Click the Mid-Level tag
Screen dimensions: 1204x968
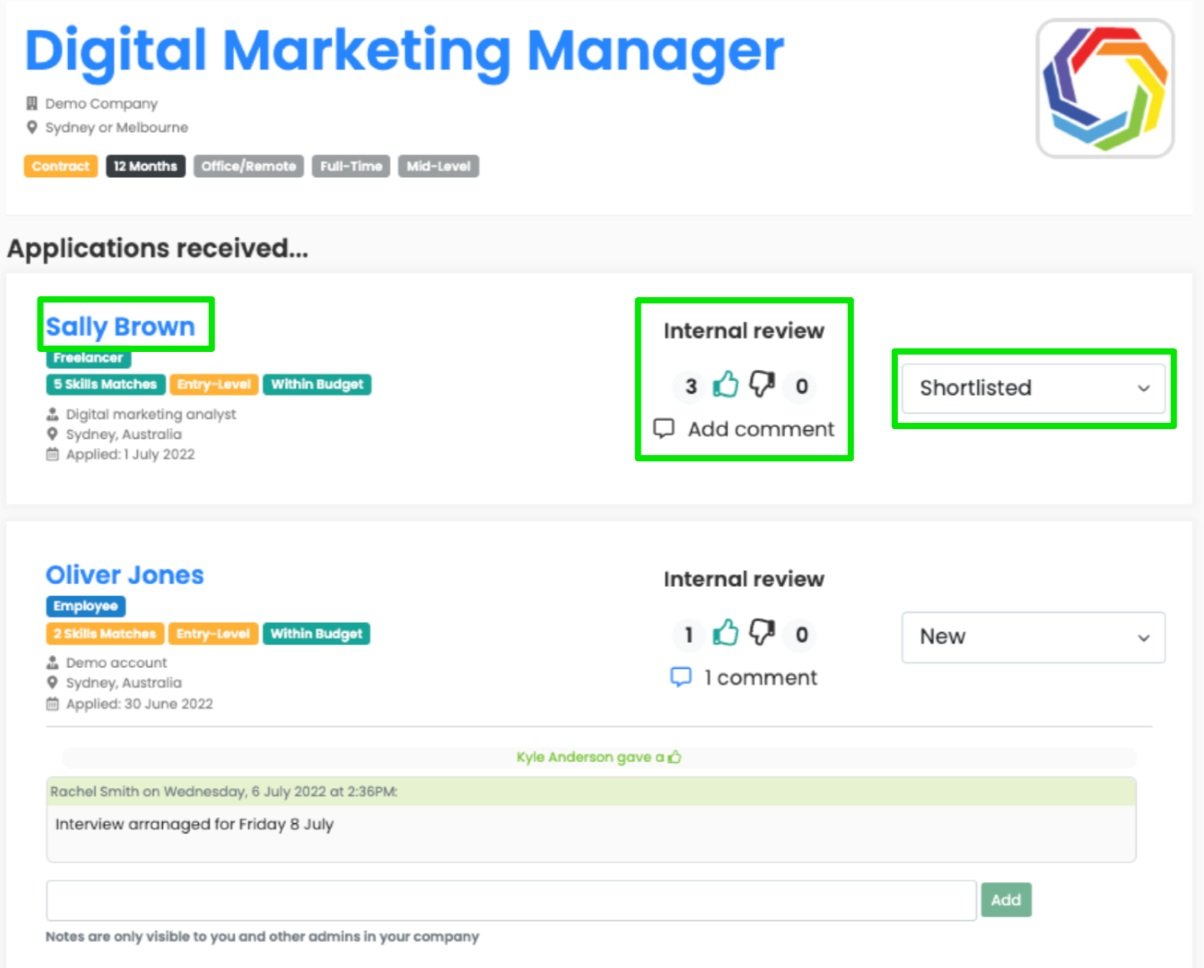tap(439, 166)
